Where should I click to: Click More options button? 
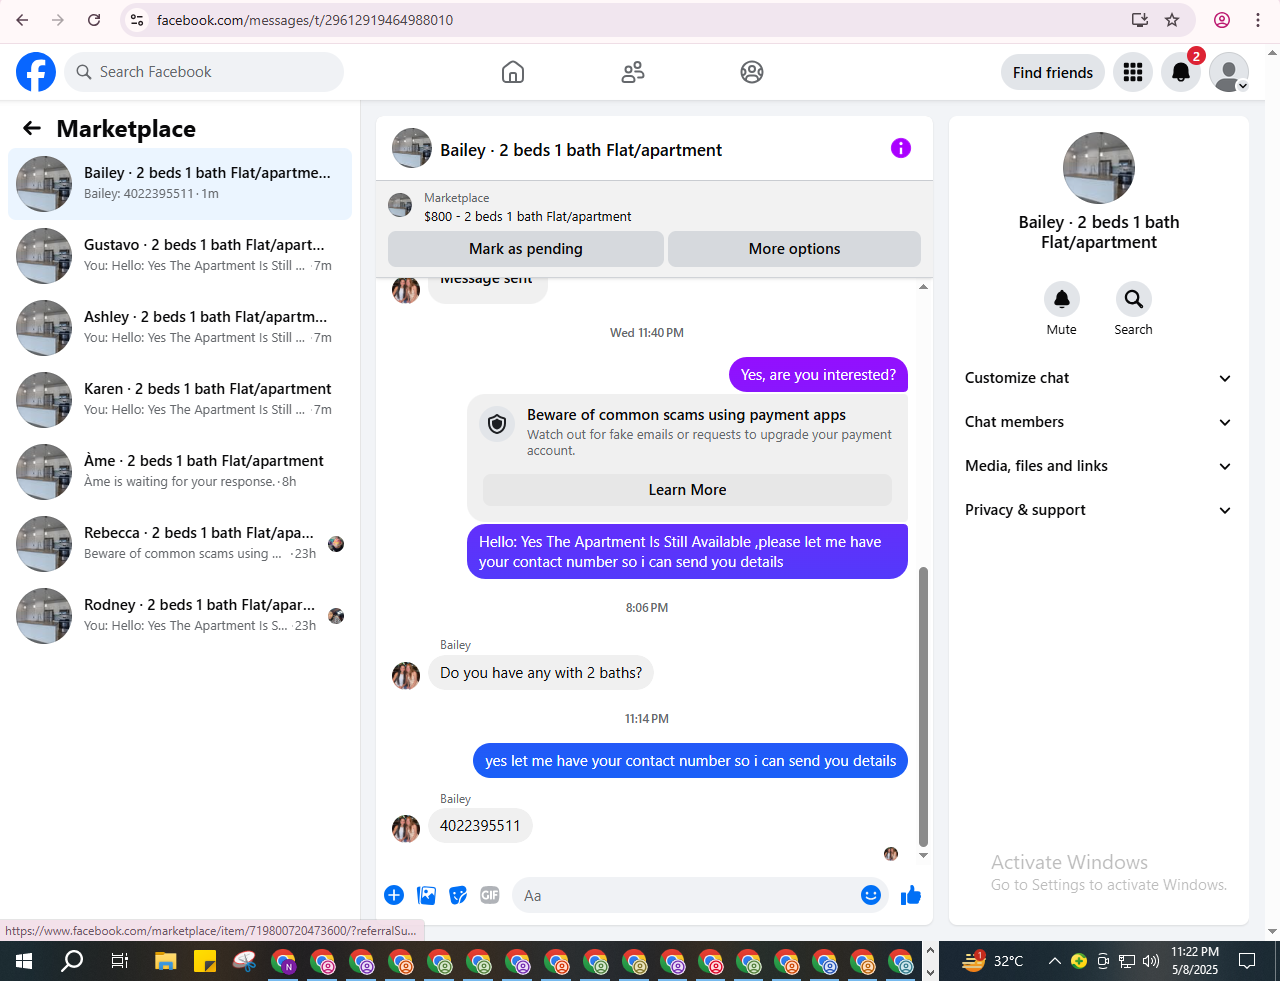[794, 249]
